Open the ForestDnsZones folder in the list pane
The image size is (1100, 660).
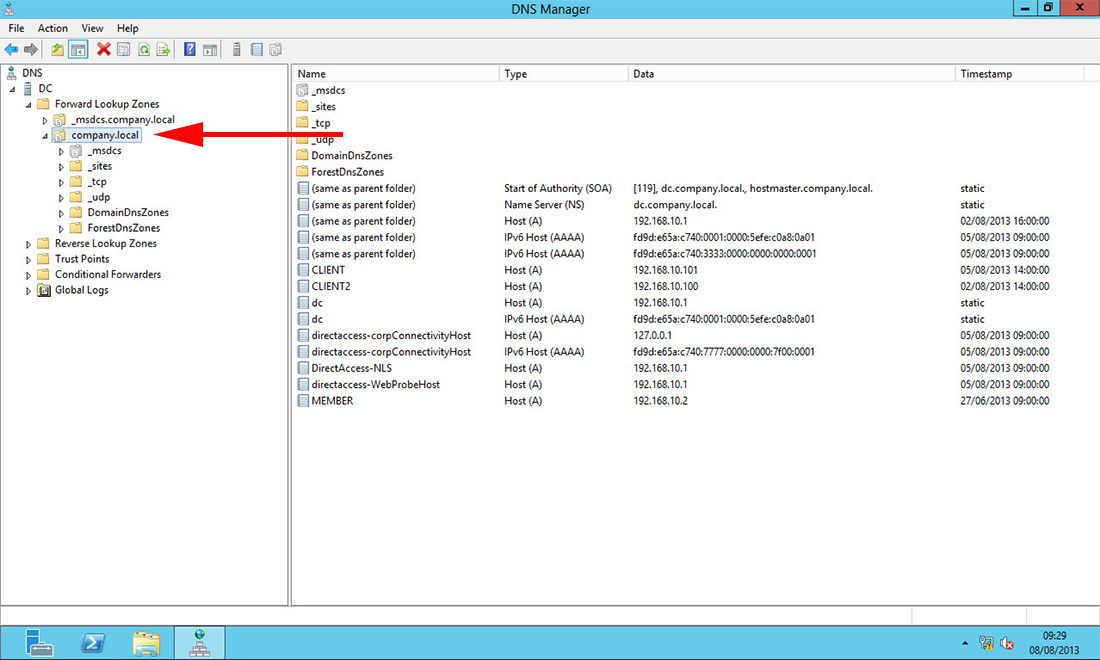click(x=340, y=172)
